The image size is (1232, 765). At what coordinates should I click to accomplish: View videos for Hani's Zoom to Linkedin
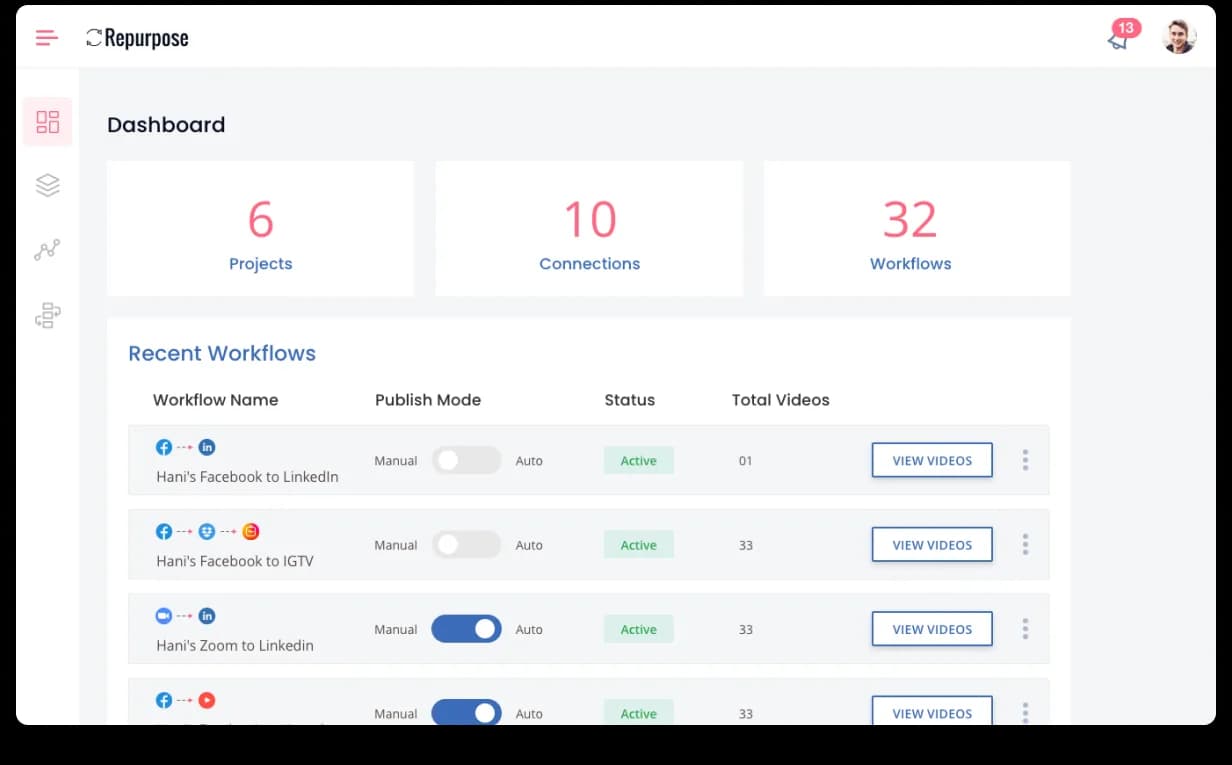tap(932, 629)
